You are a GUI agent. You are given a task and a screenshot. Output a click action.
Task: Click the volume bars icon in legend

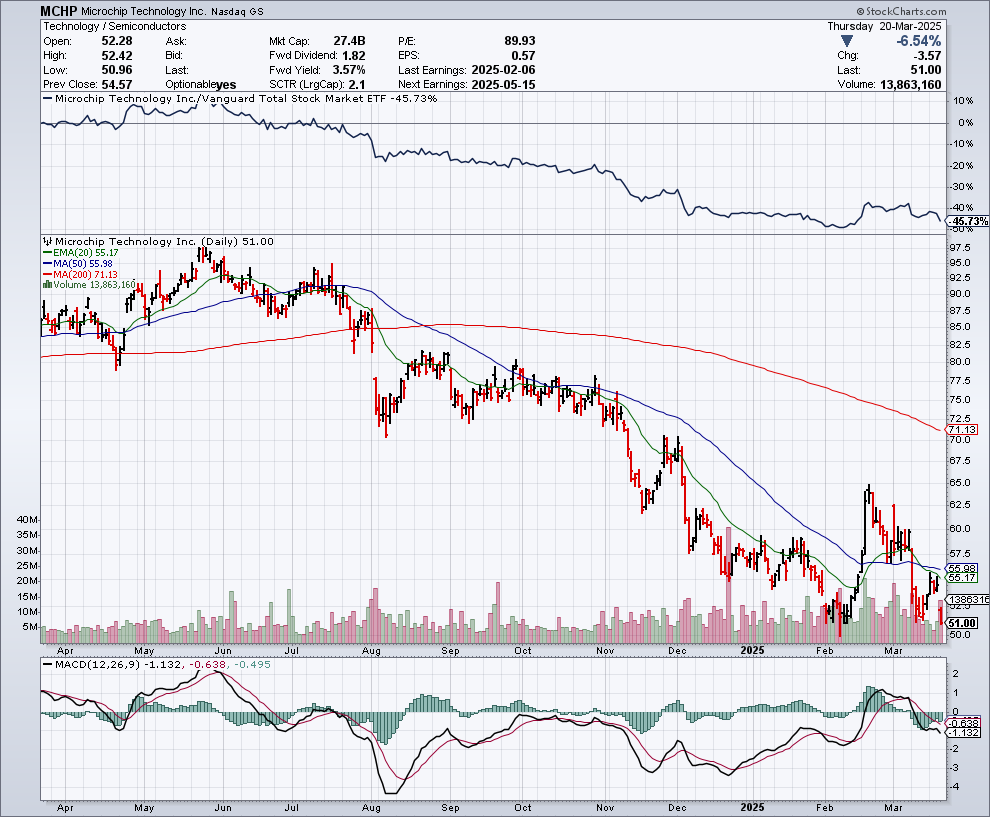click(x=45, y=285)
